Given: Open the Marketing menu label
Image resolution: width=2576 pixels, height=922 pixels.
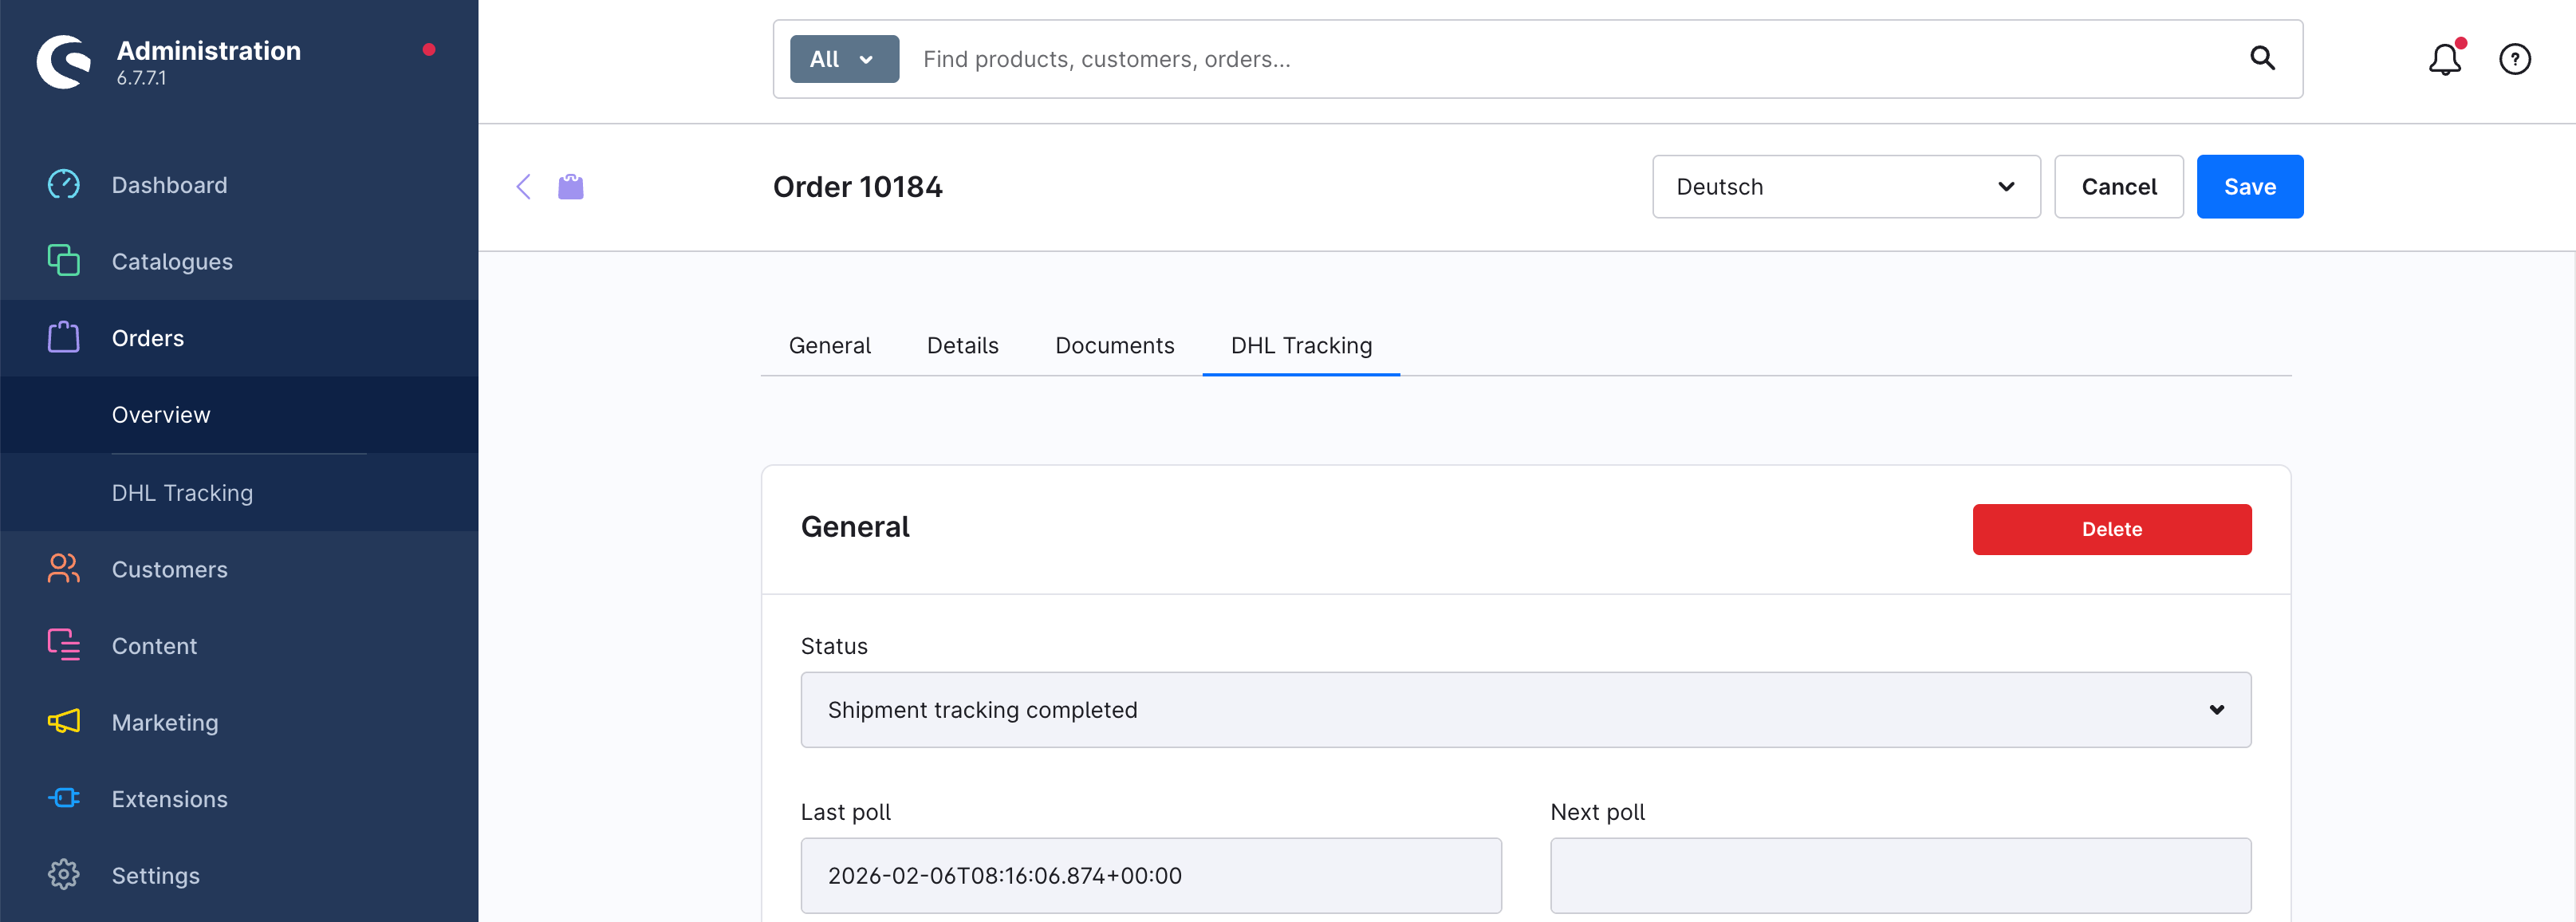Looking at the screenshot, I should [x=165, y=722].
